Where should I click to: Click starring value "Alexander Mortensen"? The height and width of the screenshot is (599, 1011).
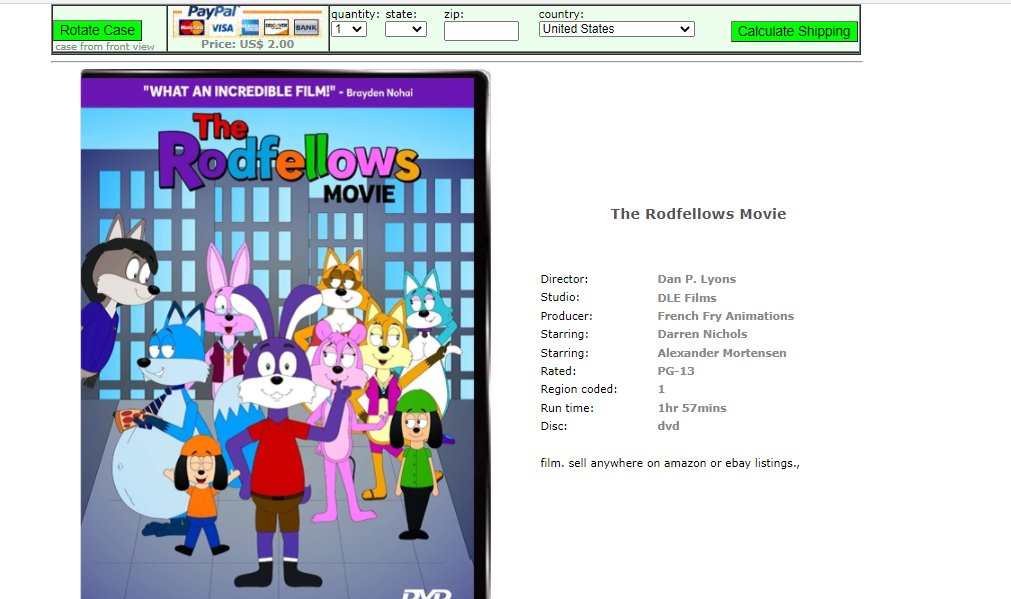[721, 353]
